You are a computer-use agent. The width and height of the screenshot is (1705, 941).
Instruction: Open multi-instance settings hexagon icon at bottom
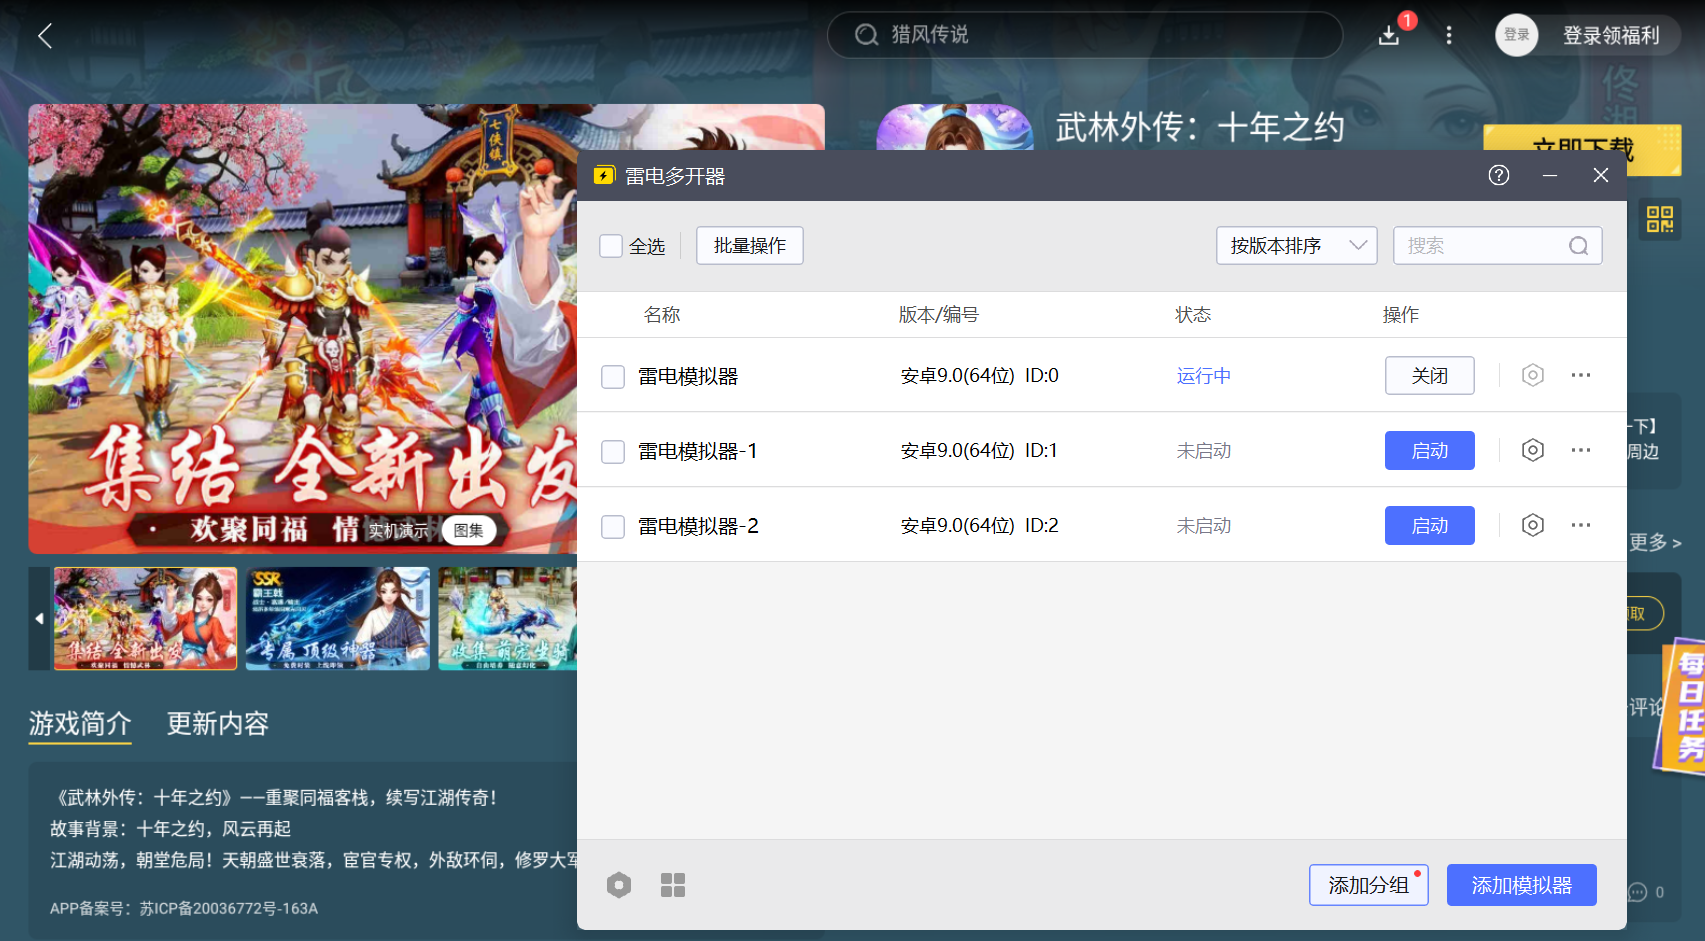pyautogui.click(x=619, y=885)
